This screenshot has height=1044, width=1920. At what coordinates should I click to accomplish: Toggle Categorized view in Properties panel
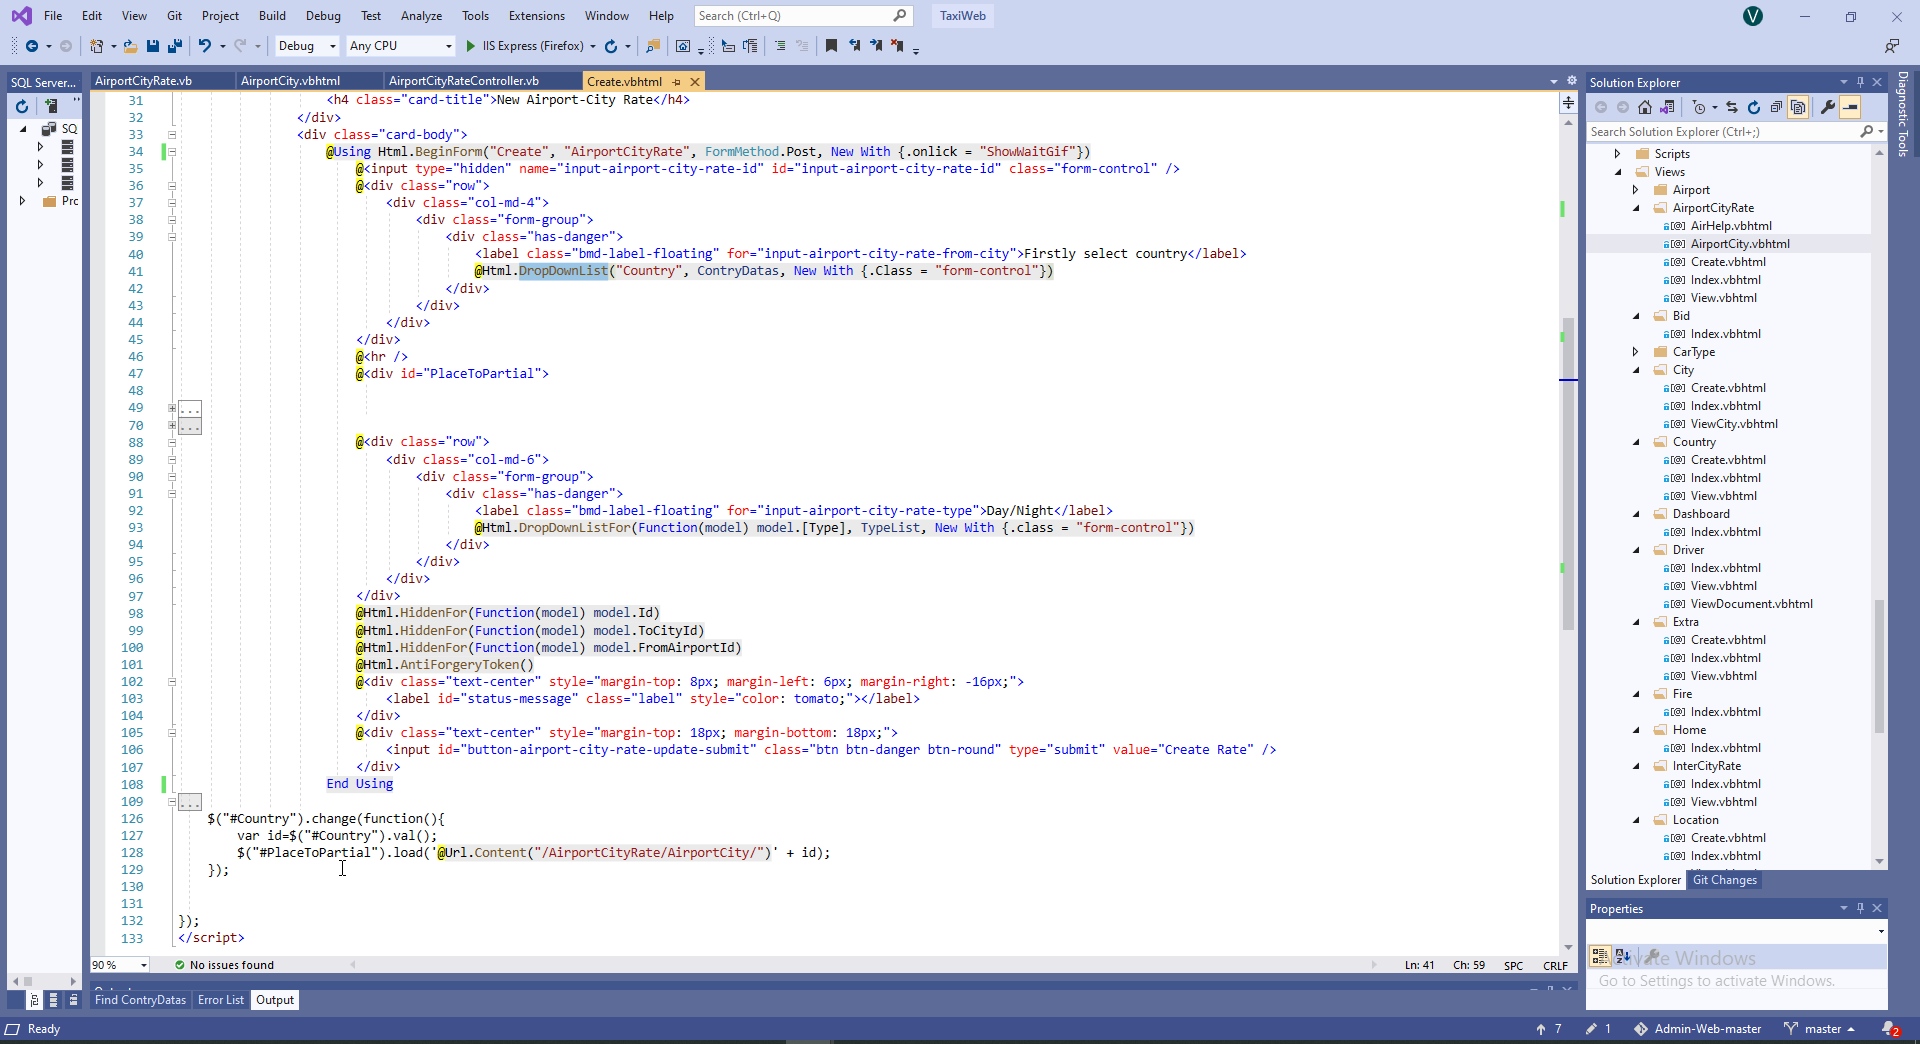[1600, 956]
